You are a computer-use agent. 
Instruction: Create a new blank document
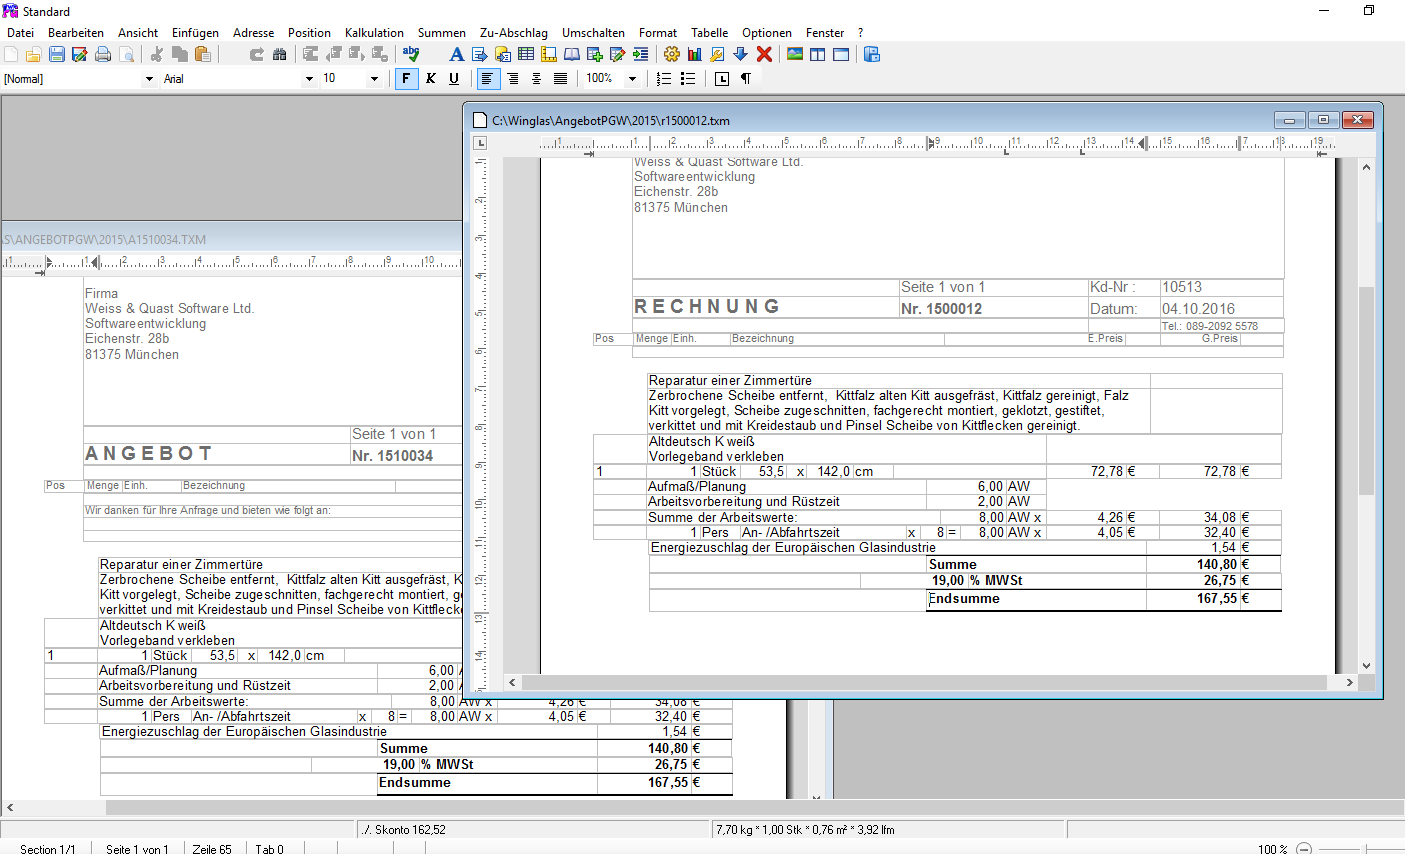point(11,54)
